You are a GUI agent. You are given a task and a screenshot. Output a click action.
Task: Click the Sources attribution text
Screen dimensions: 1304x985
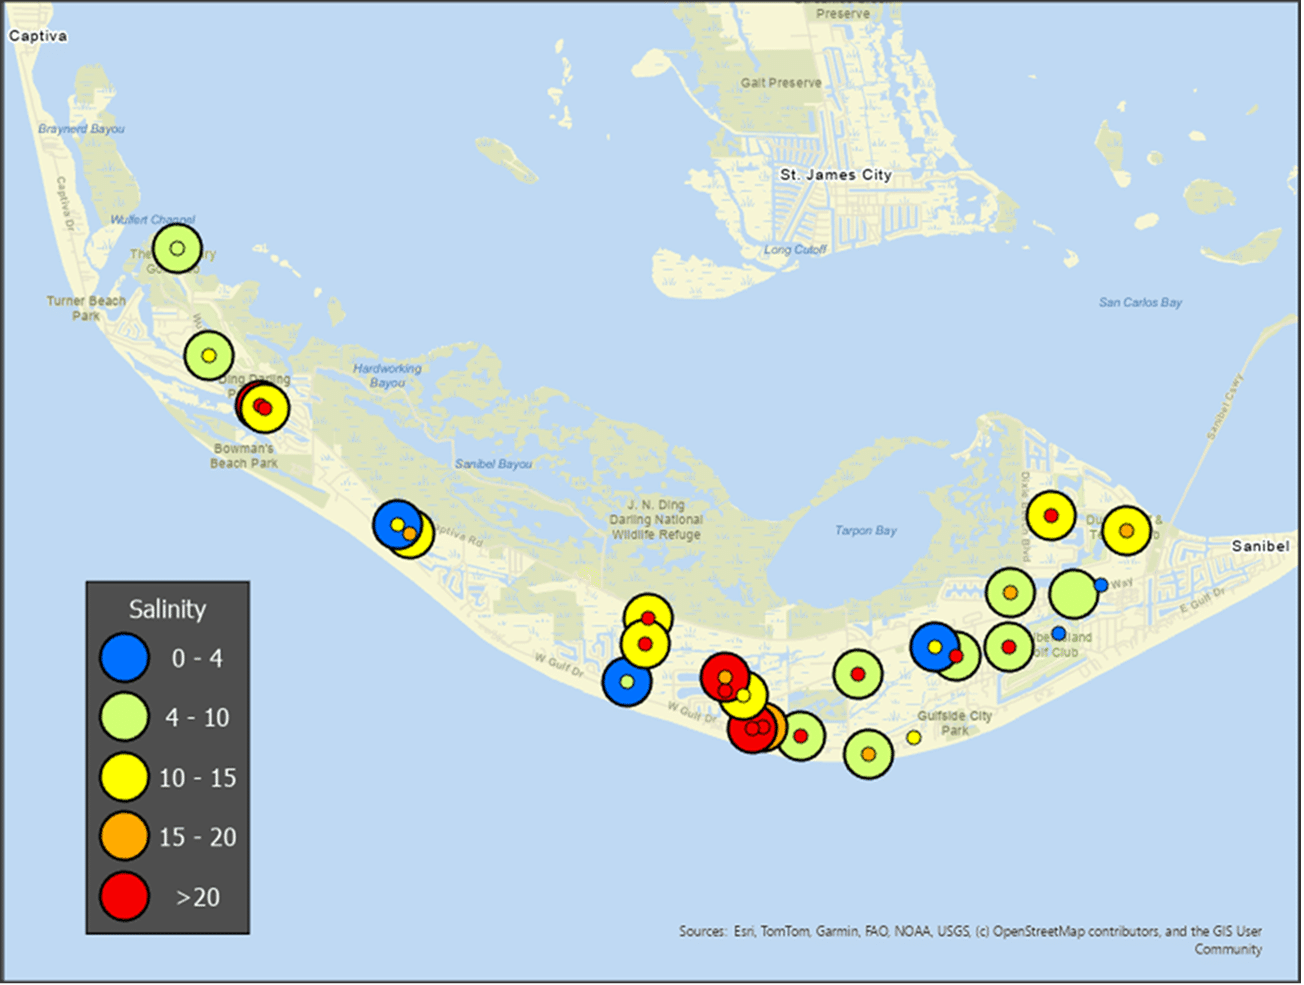(x=969, y=931)
